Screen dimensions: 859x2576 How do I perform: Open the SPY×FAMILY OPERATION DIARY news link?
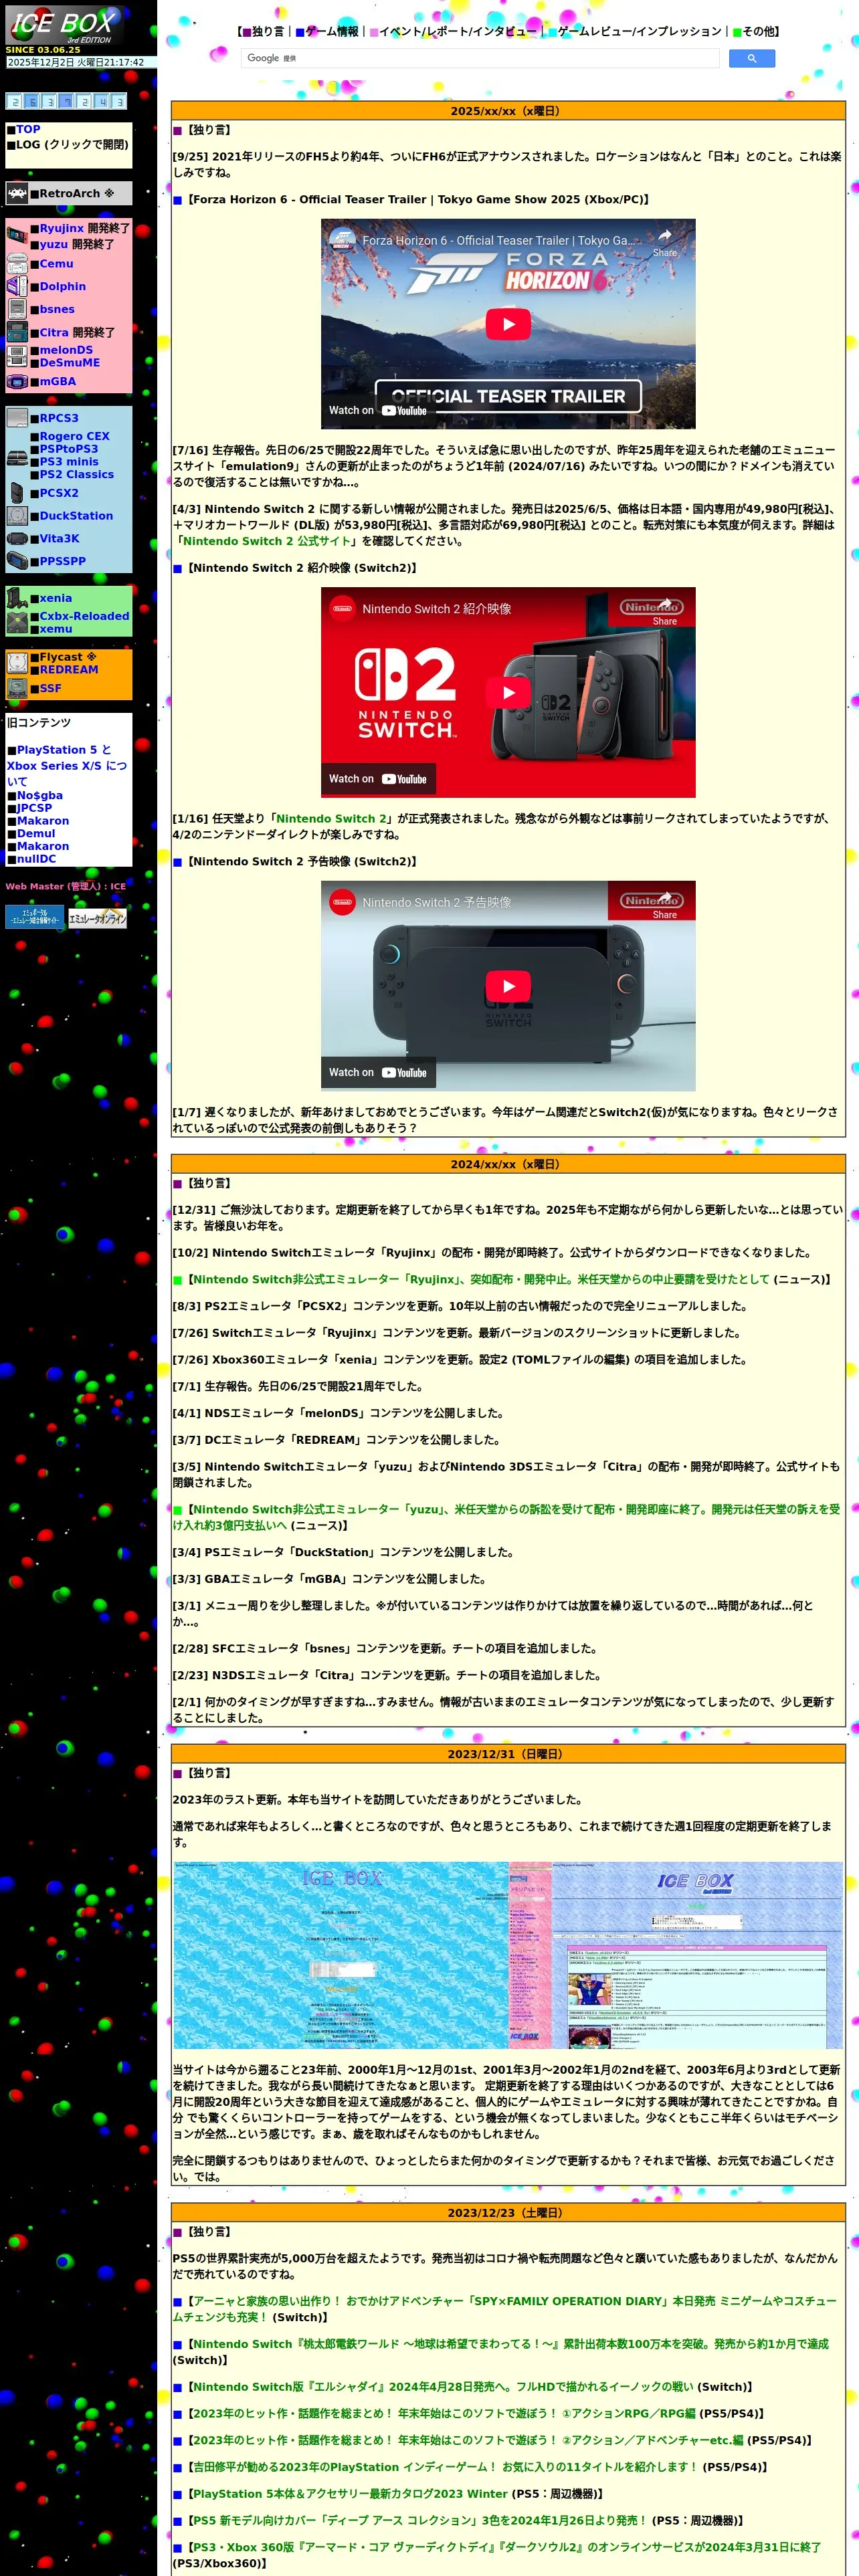pyautogui.click(x=504, y=2308)
